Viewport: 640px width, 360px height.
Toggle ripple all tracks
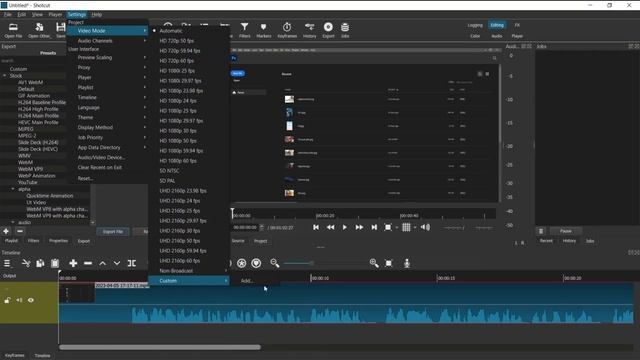pos(242,263)
